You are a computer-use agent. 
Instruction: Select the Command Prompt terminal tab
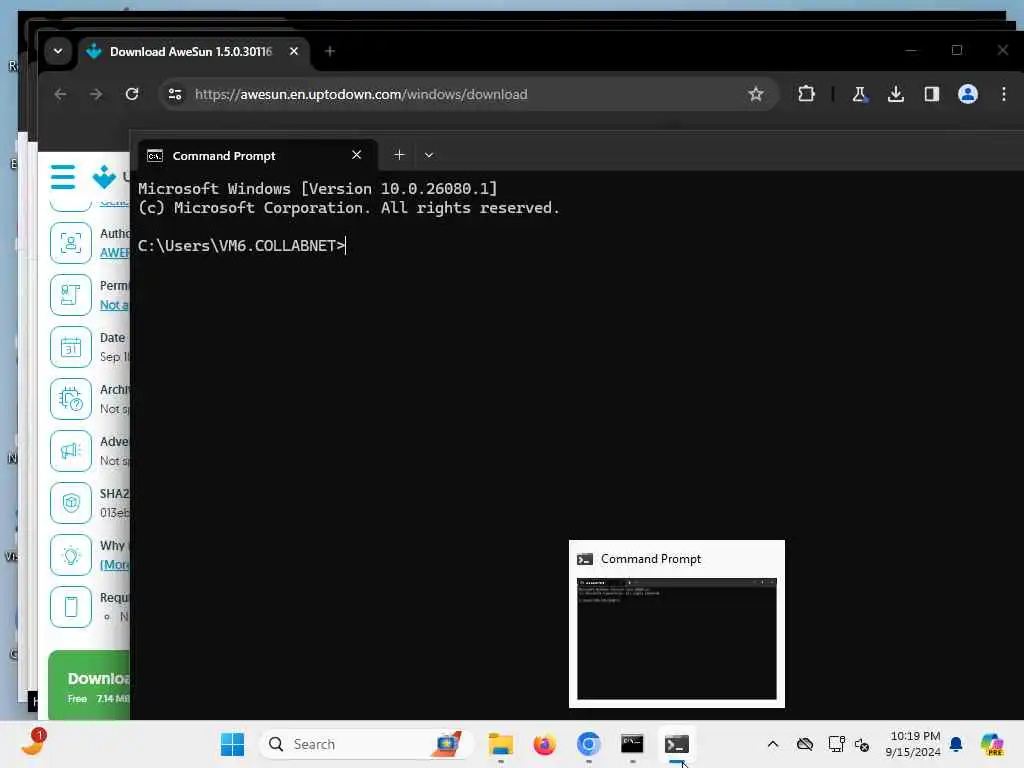coord(257,155)
